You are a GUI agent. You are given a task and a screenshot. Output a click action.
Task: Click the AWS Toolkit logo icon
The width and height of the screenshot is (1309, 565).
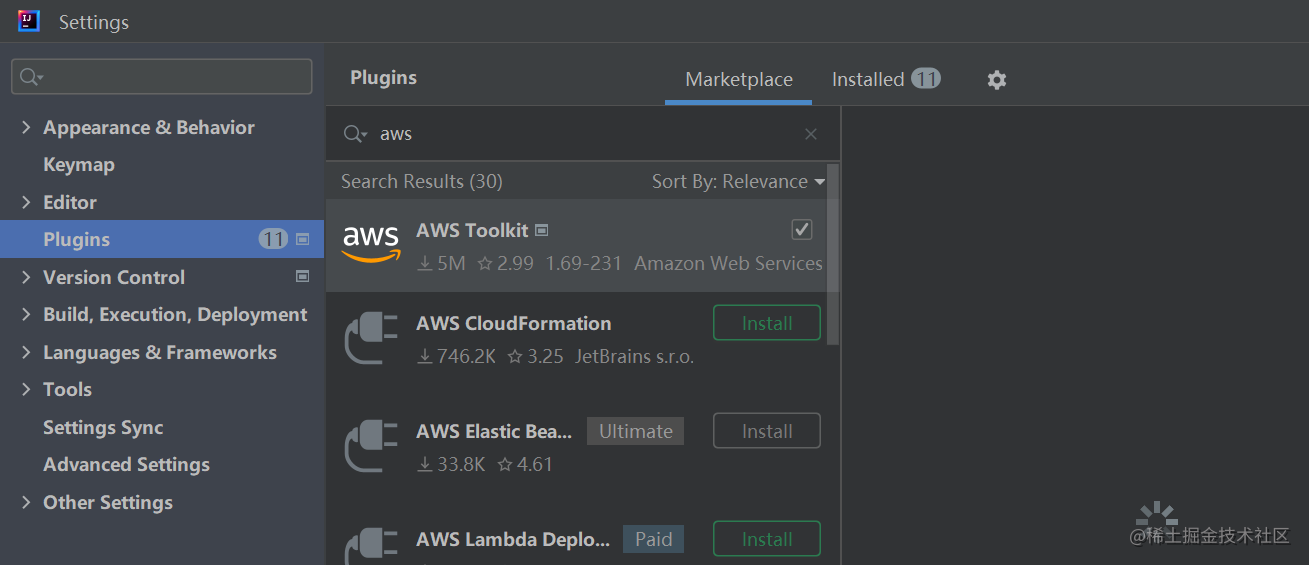[x=371, y=244]
